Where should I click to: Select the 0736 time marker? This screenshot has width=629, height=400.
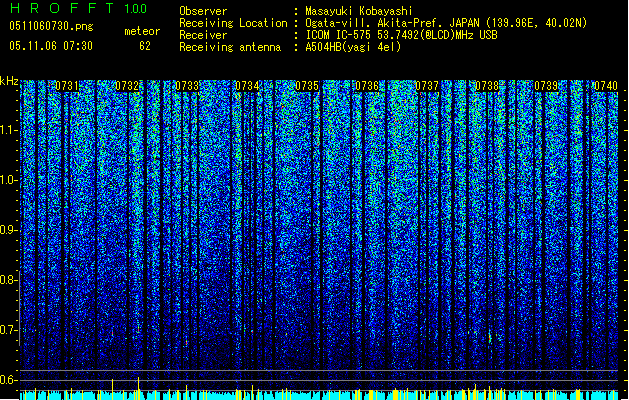[367, 86]
